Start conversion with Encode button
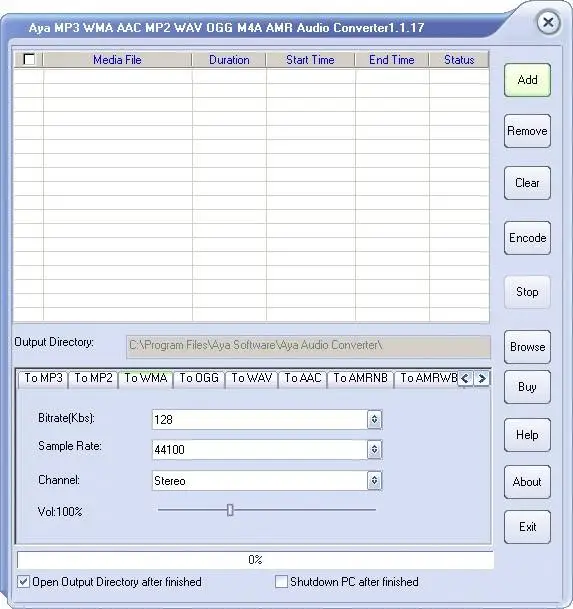 coord(527,238)
